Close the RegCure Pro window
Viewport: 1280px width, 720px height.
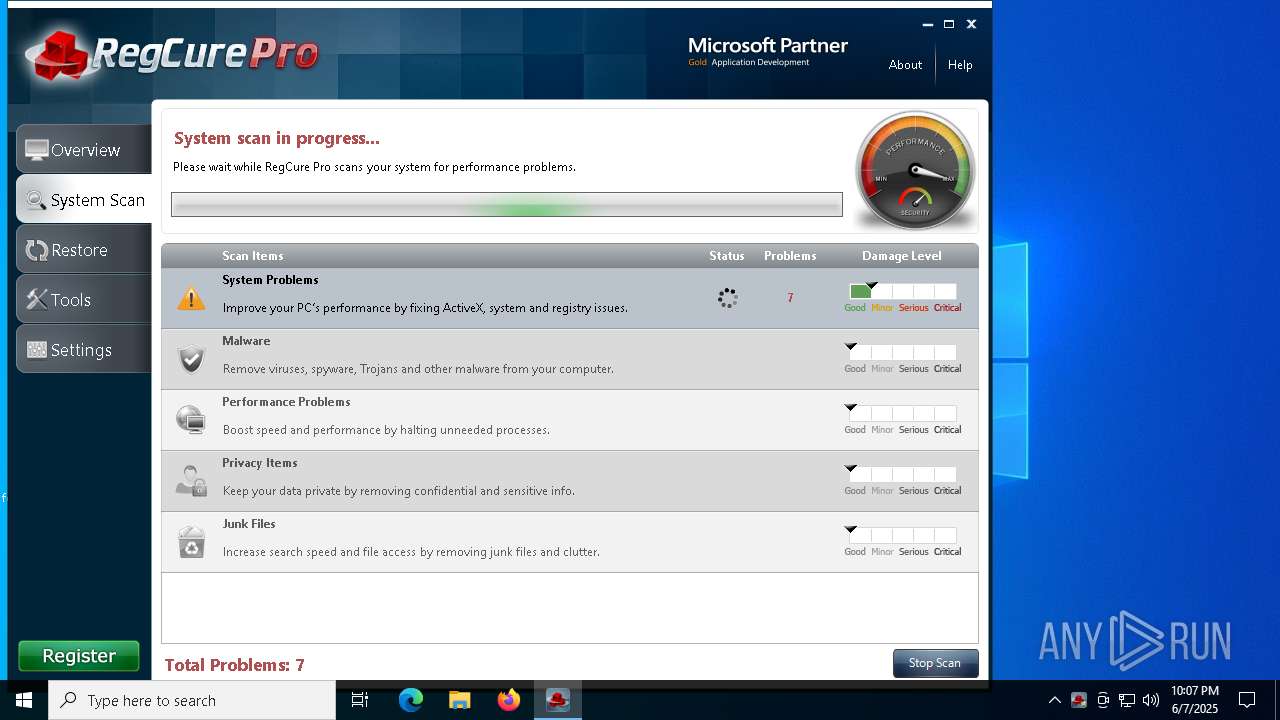[971, 24]
